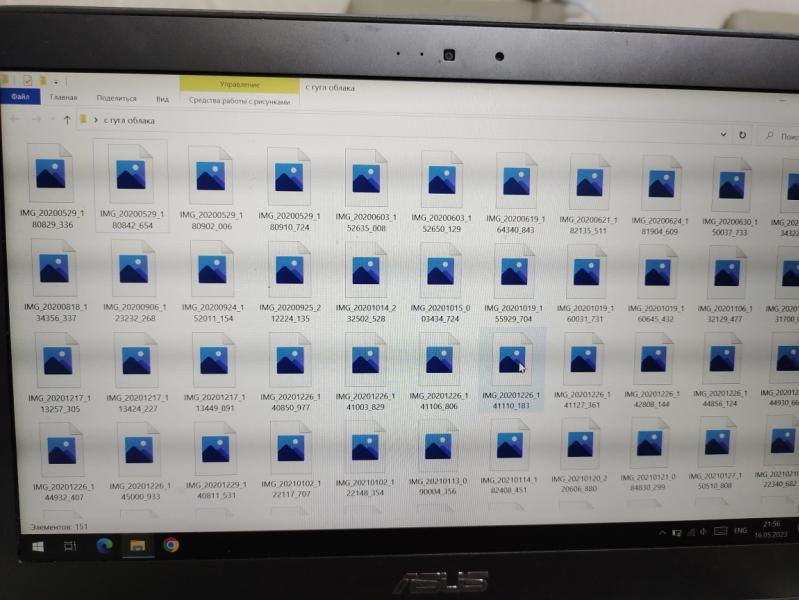Select the IMG_20200624_181904_609 image icon
Image resolution: width=799 pixels, height=600 pixels.
(x=661, y=184)
